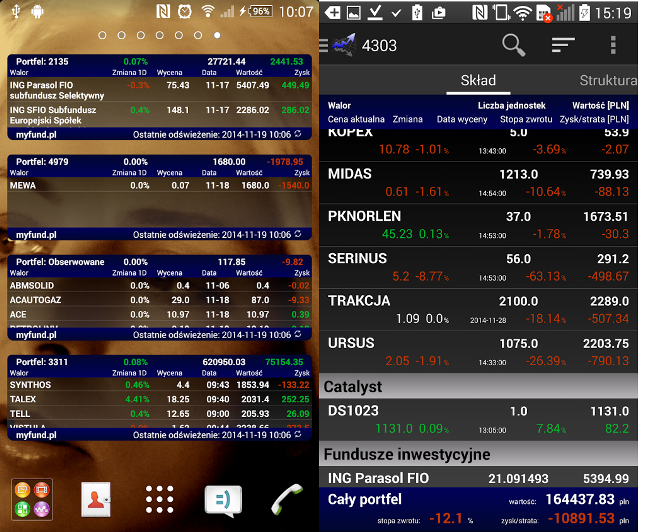Switch to the Struktura tab
The width and height of the screenshot is (645, 532).
click(x=608, y=80)
